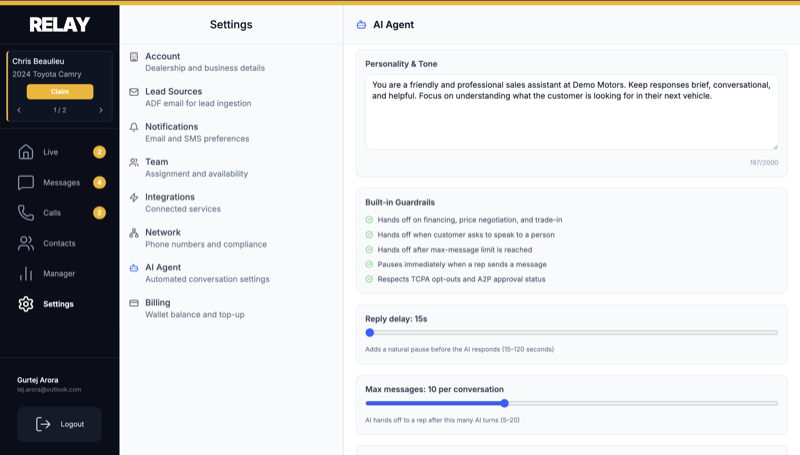Click the Live badge showing 2
The height and width of the screenshot is (455, 800).
pos(99,152)
